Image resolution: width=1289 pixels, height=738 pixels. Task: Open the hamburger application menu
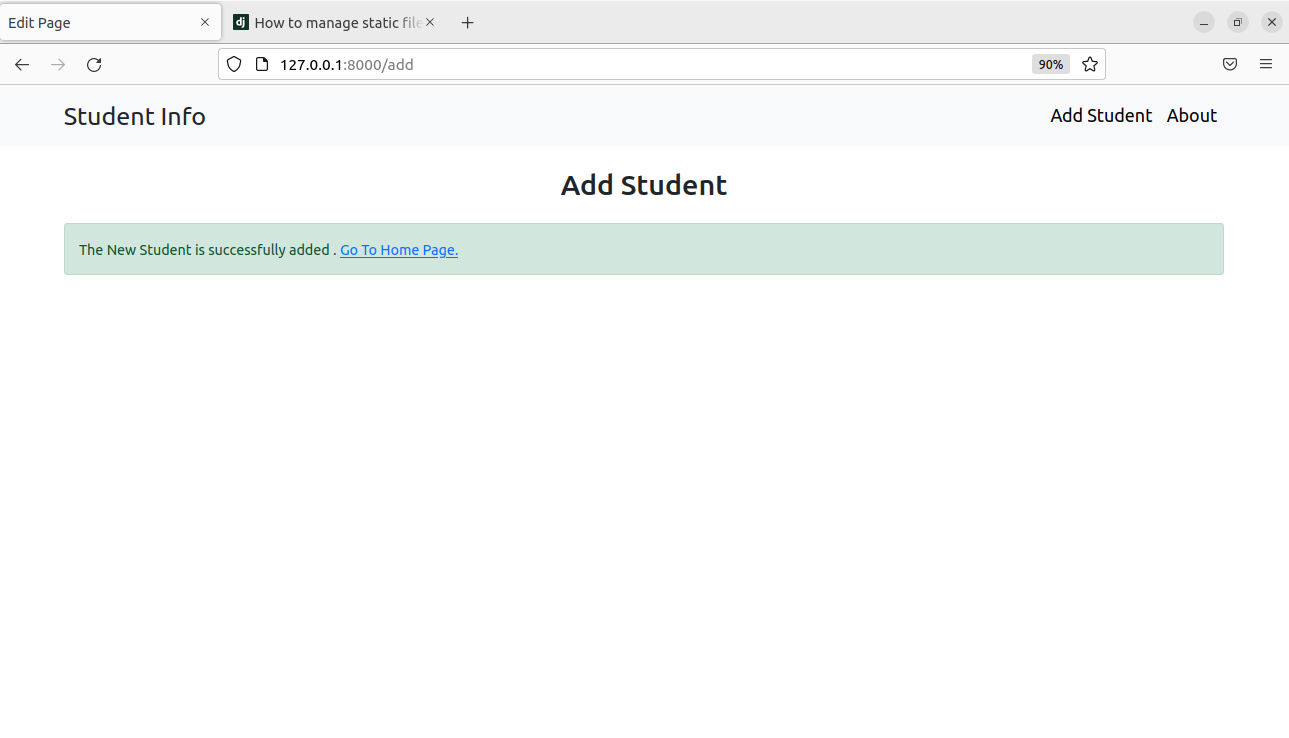pos(1265,64)
